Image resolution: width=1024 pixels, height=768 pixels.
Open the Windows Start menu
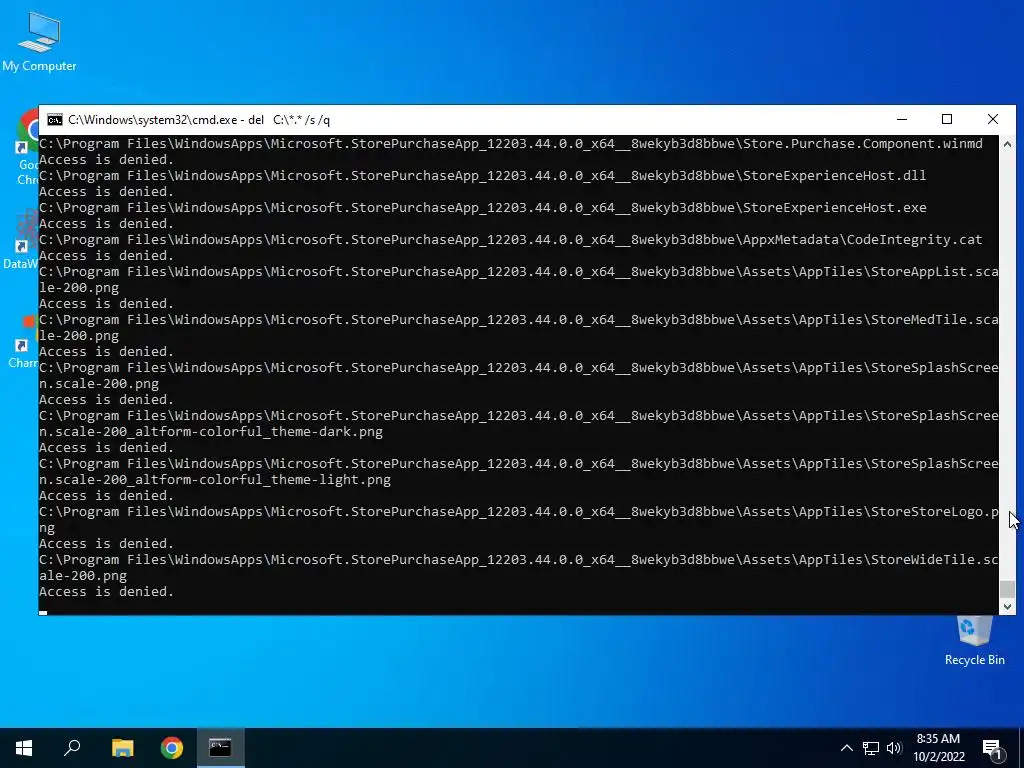[24, 748]
